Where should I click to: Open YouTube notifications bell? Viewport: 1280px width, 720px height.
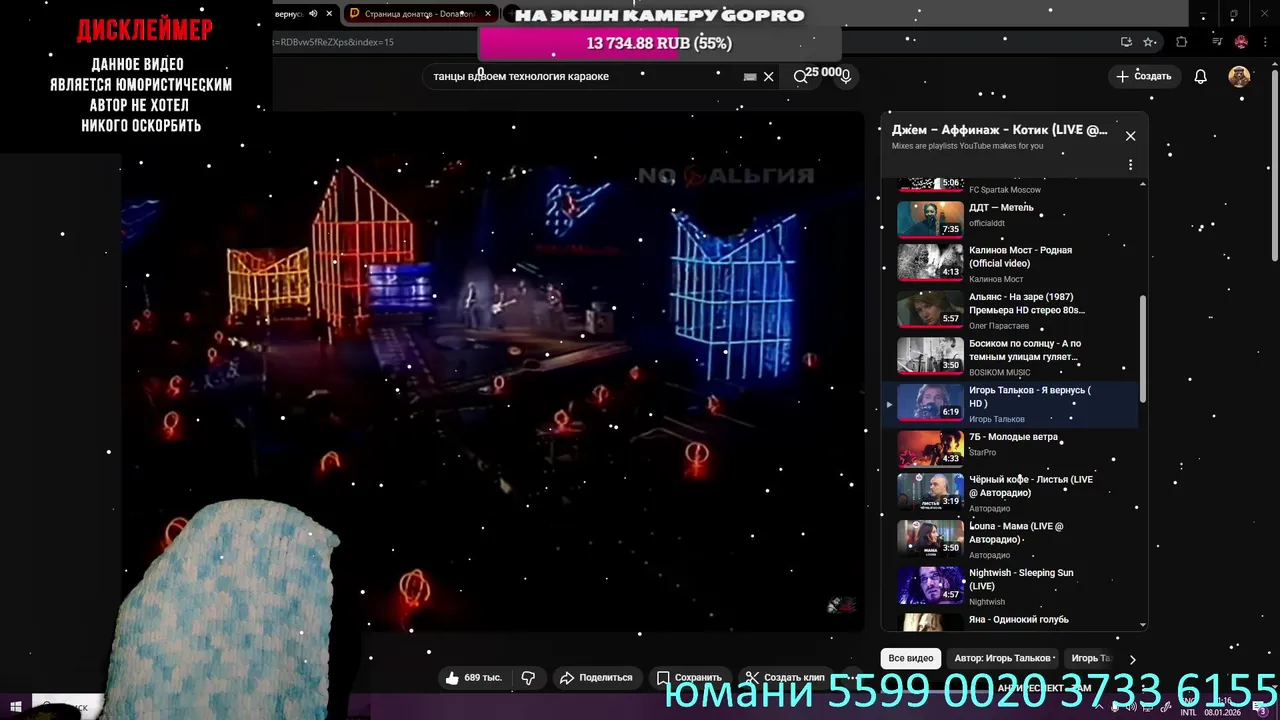(x=1201, y=76)
